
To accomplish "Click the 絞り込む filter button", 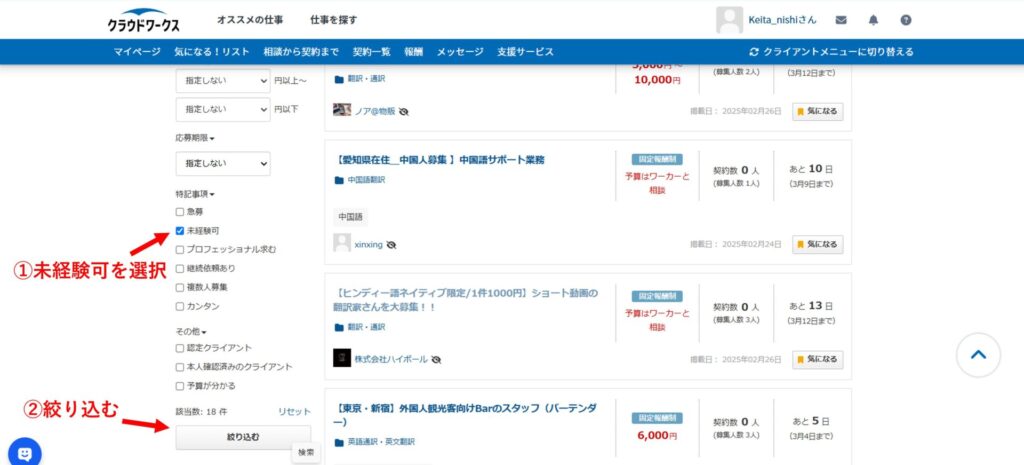I will (243, 437).
